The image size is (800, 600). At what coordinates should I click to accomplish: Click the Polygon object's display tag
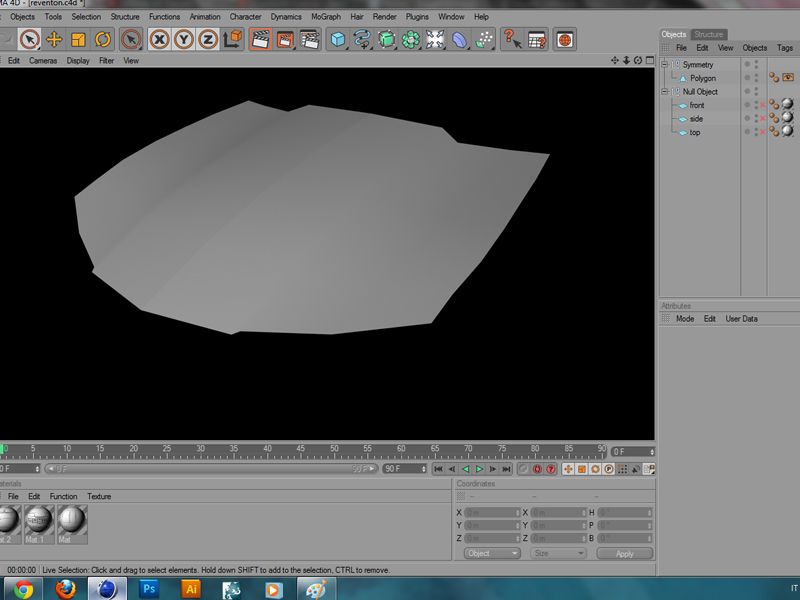click(x=788, y=78)
